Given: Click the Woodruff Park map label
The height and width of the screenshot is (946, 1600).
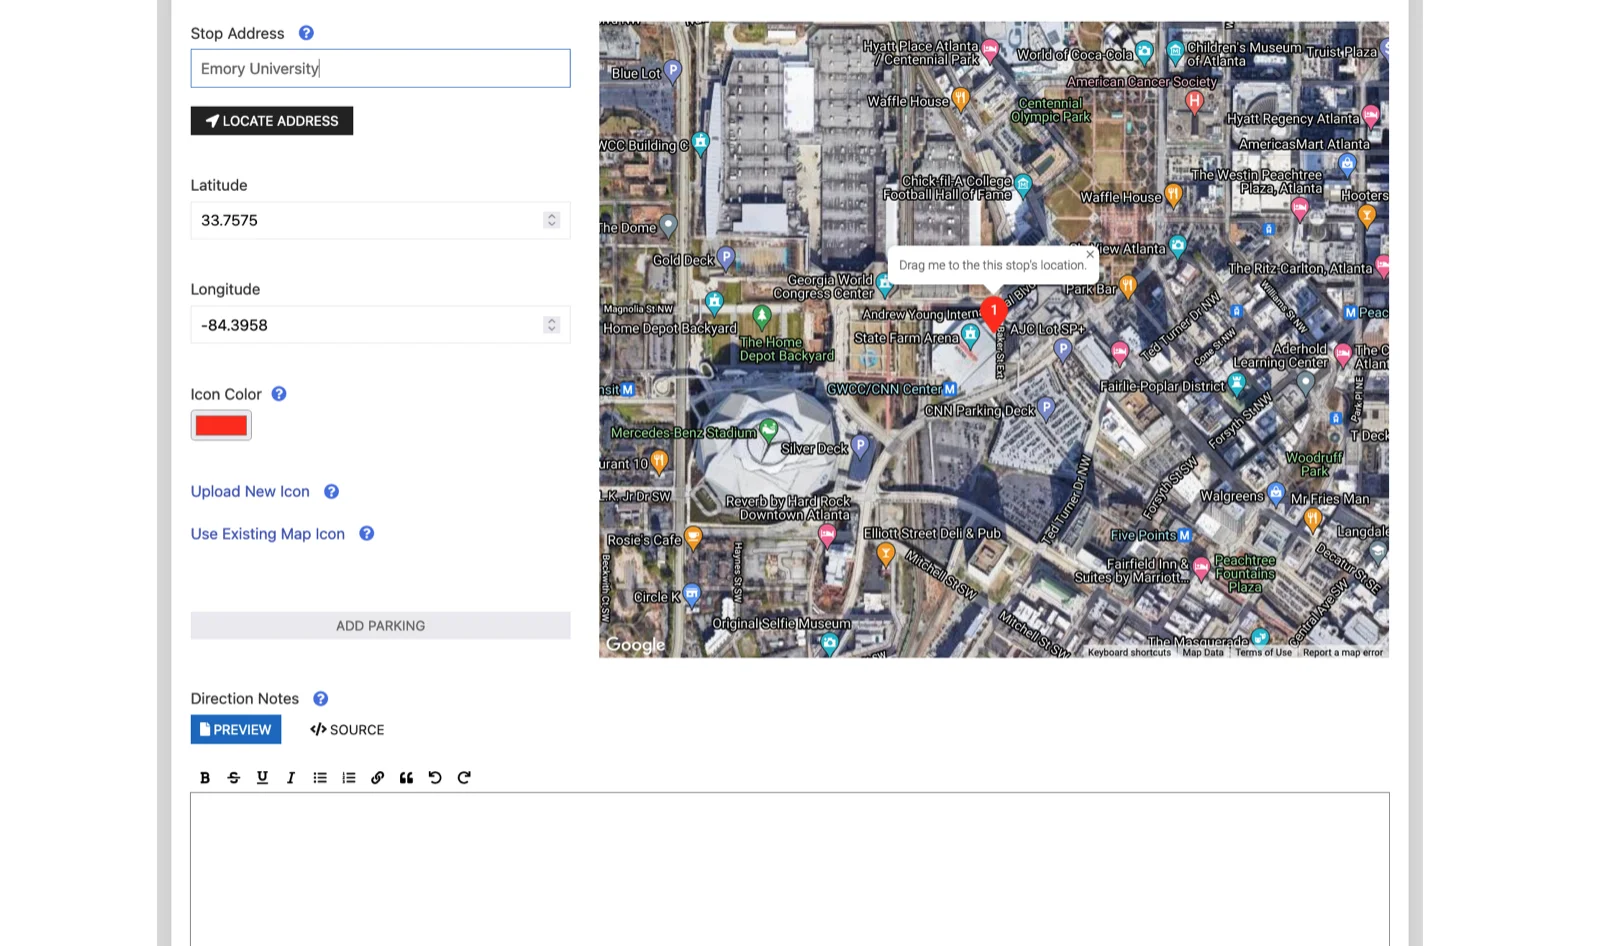Looking at the screenshot, I should click(1314, 464).
